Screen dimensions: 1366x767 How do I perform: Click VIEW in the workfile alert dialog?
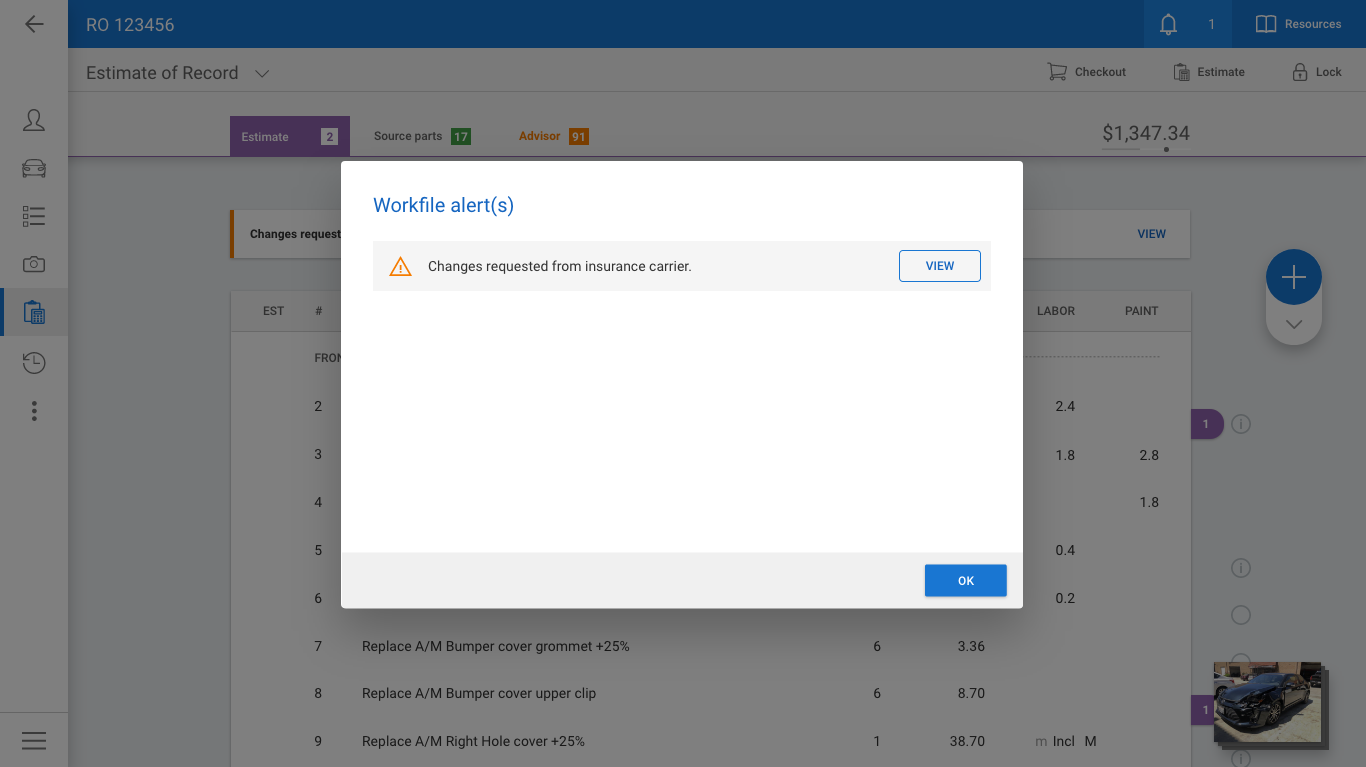939,266
